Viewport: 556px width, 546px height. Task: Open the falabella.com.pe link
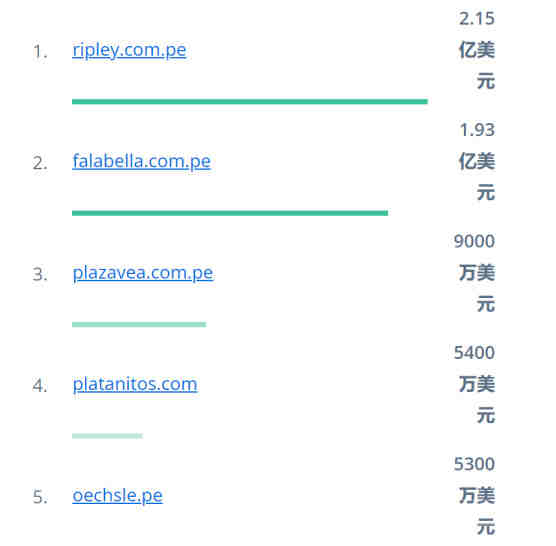point(141,161)
